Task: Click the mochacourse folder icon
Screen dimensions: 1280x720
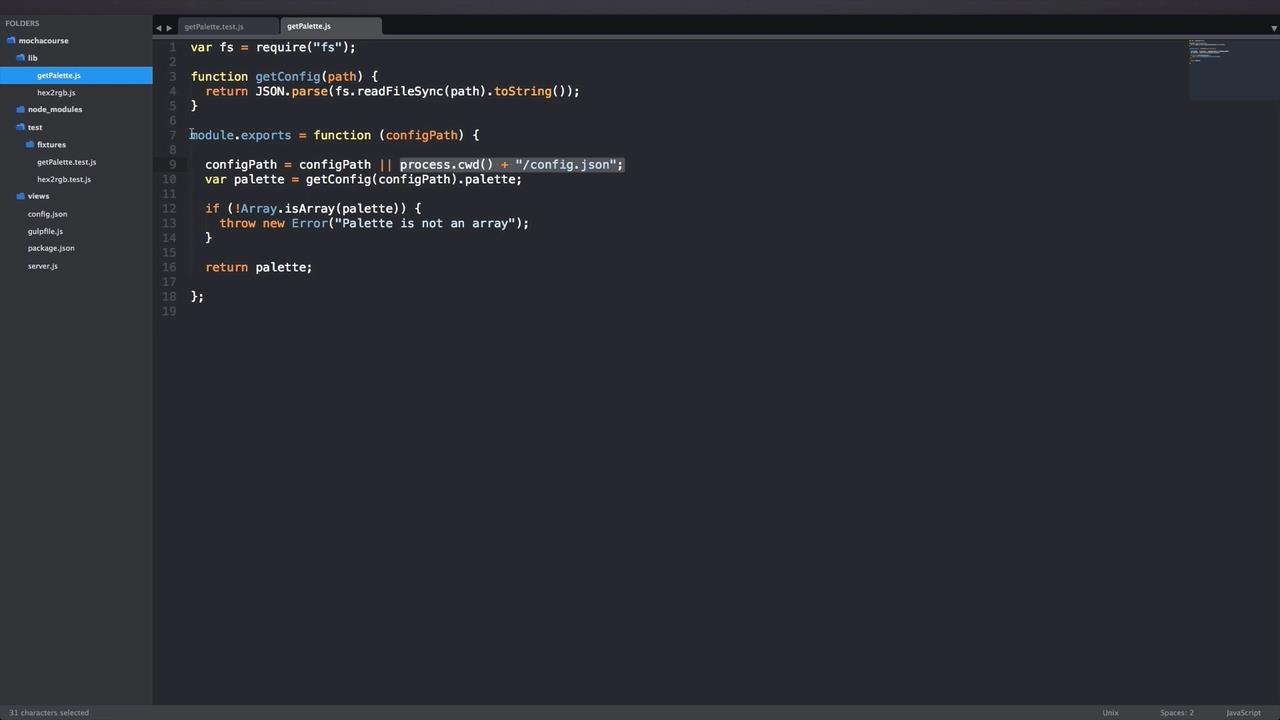Action: pos(11,41)
